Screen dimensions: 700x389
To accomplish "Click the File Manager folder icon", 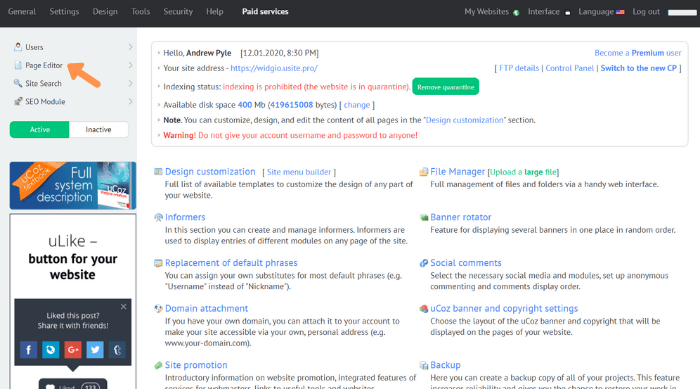I will pyautogui.click(x=424, y=172).
